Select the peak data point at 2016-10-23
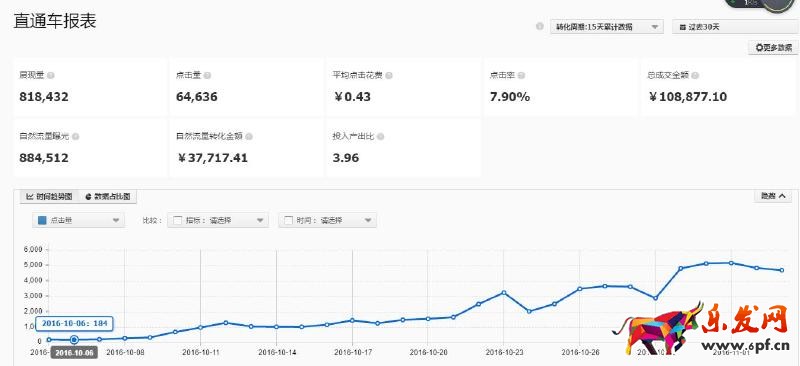 504,292
